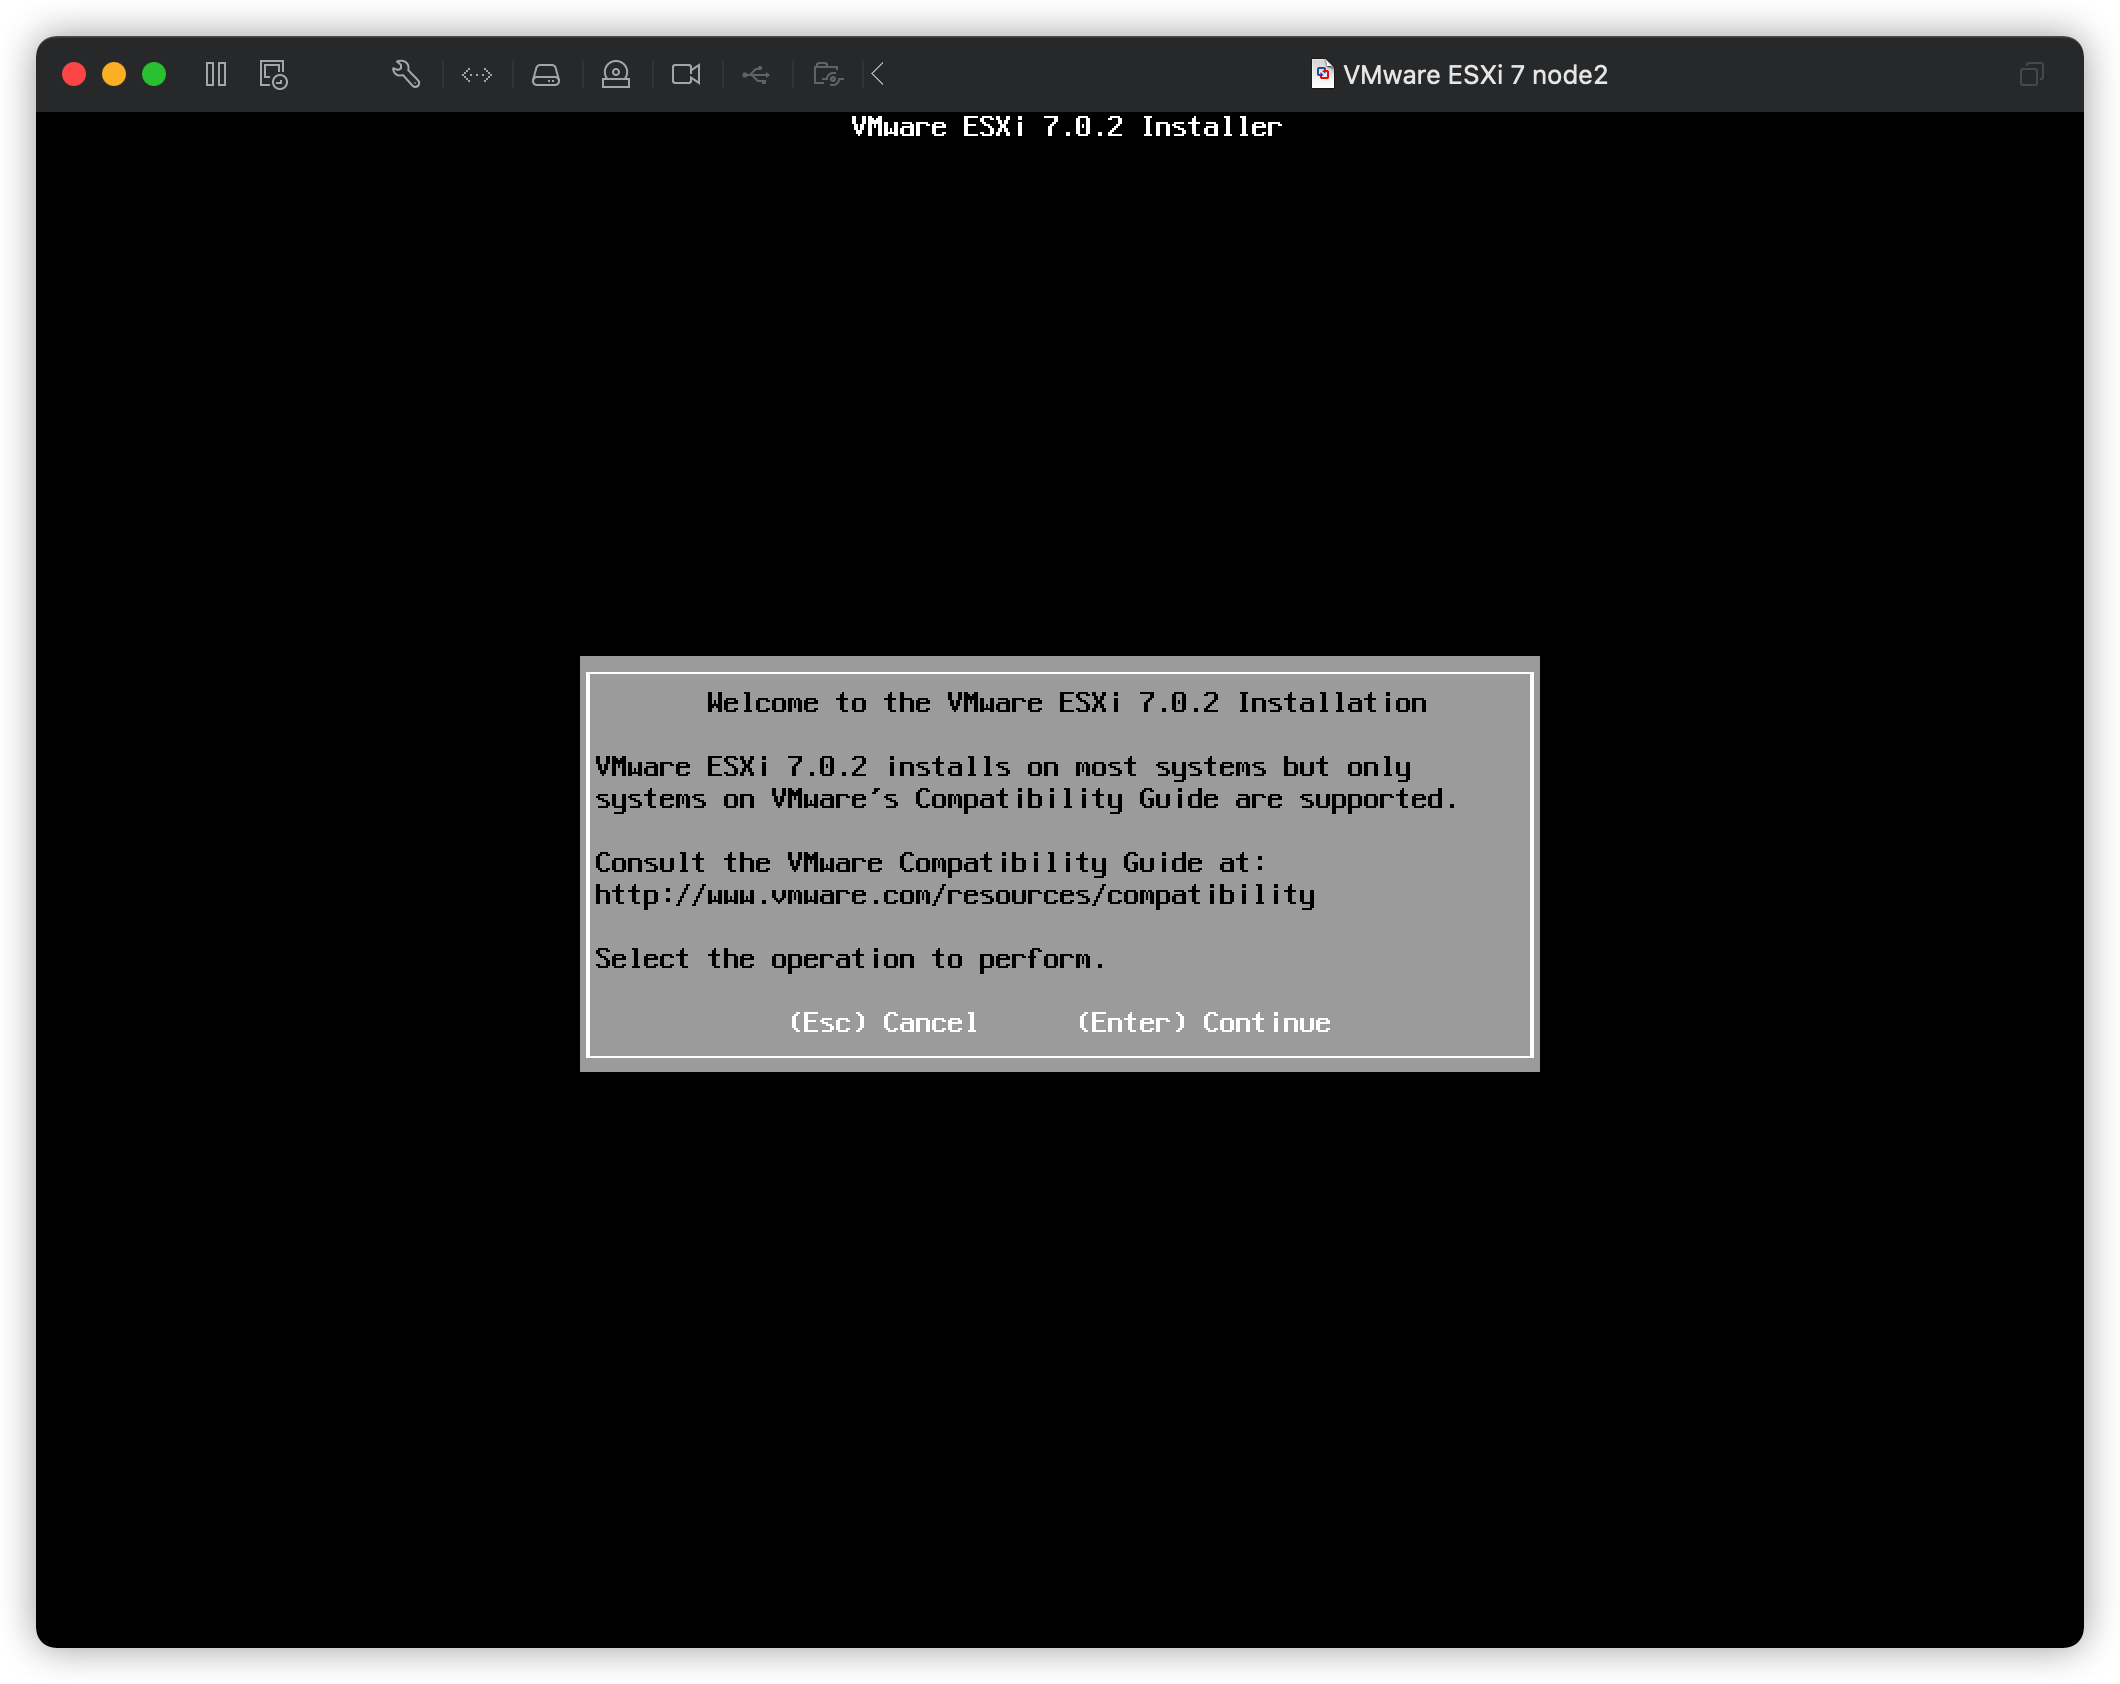
Task: Click the overlapping-windows icon at top right
Action: click(x=2031, y=74)
